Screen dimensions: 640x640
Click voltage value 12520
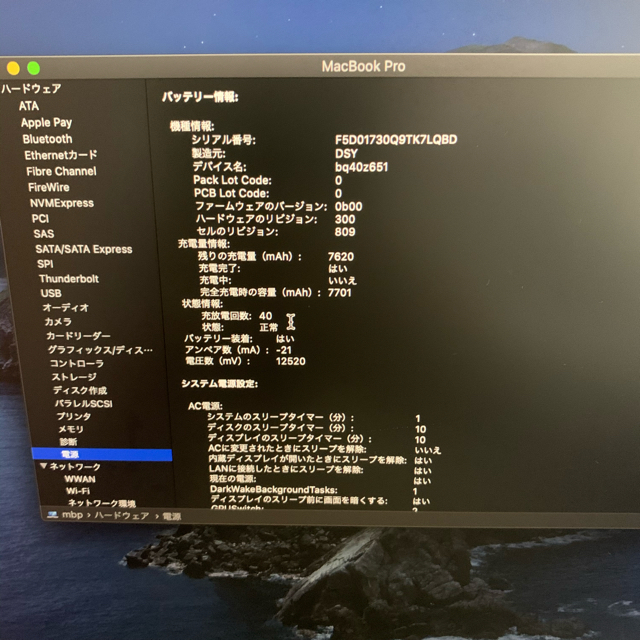point(290,361)
